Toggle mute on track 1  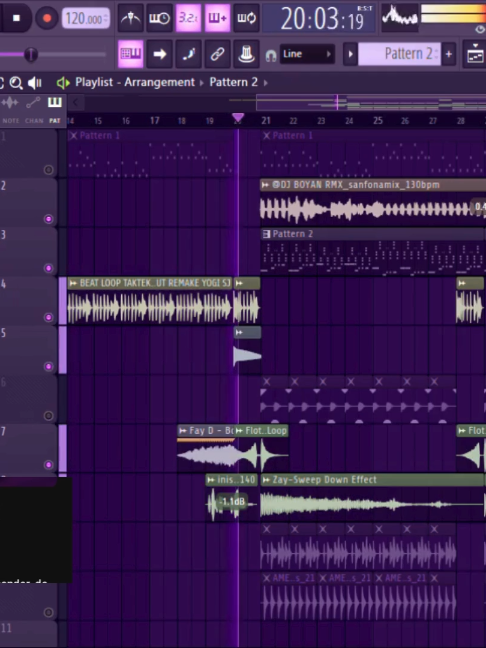(x=48, y=170)
